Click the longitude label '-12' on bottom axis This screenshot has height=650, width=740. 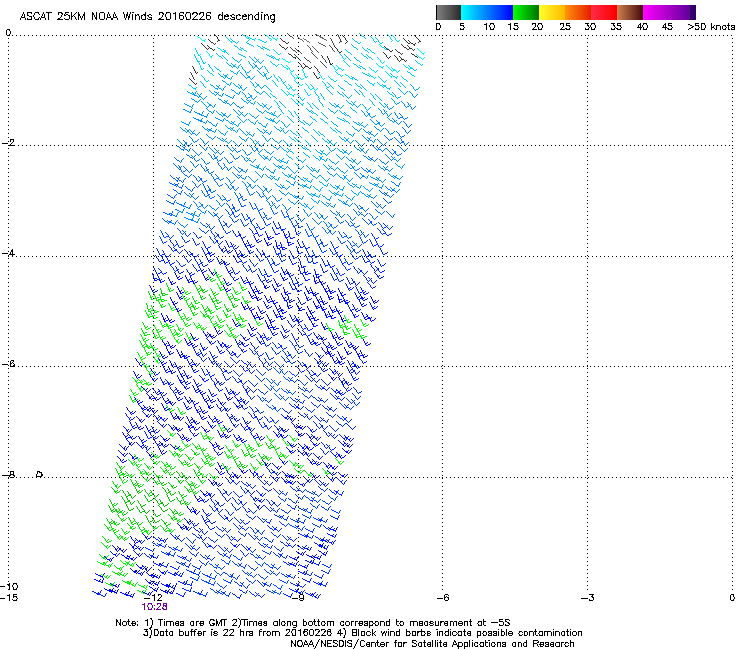pos(153,598)
